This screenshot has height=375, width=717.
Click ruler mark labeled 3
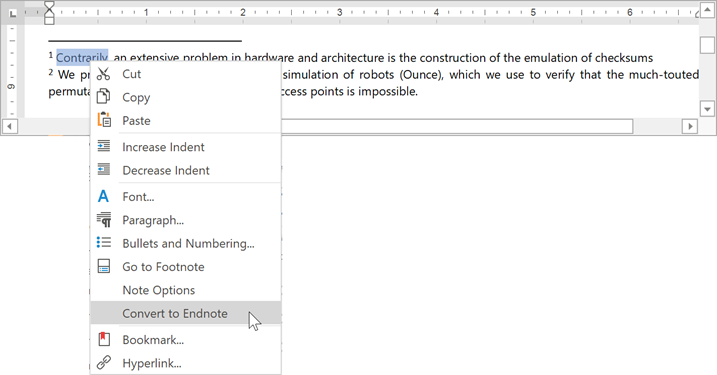click(339, 12)
